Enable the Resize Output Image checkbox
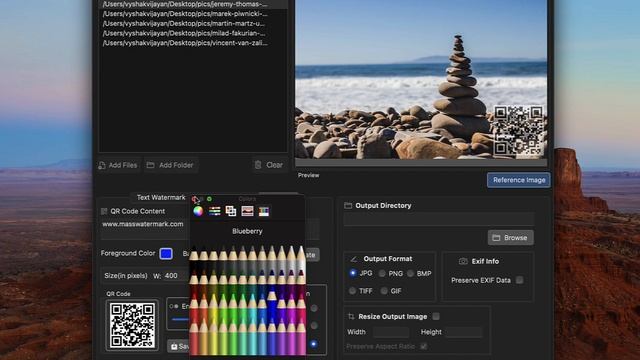Screen dimensions: 640x360 (436, 316)
